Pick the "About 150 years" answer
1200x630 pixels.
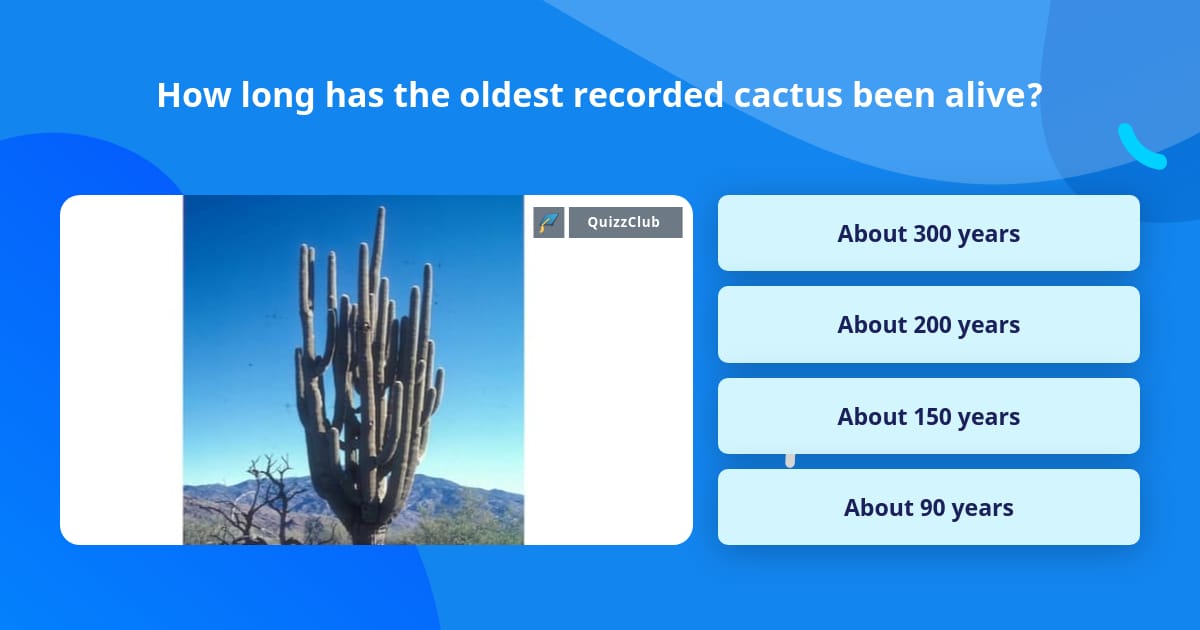coord(928,416)
